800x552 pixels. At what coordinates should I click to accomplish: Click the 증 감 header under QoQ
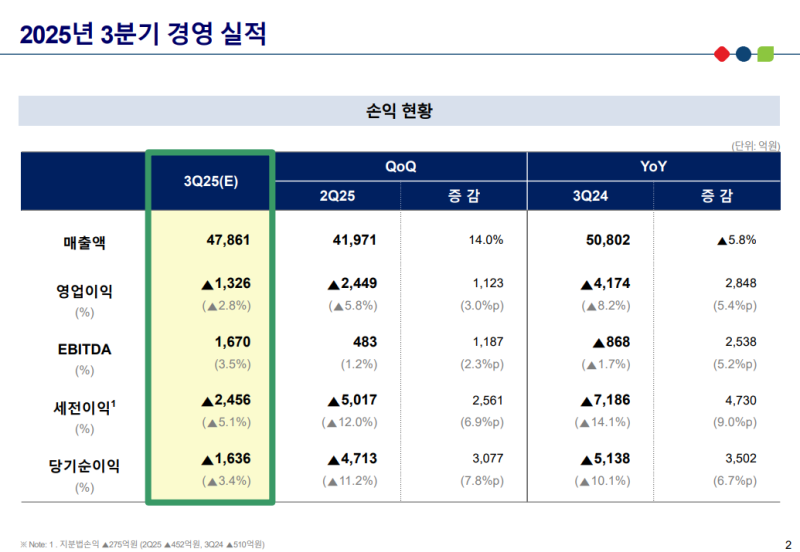(463, 196)
